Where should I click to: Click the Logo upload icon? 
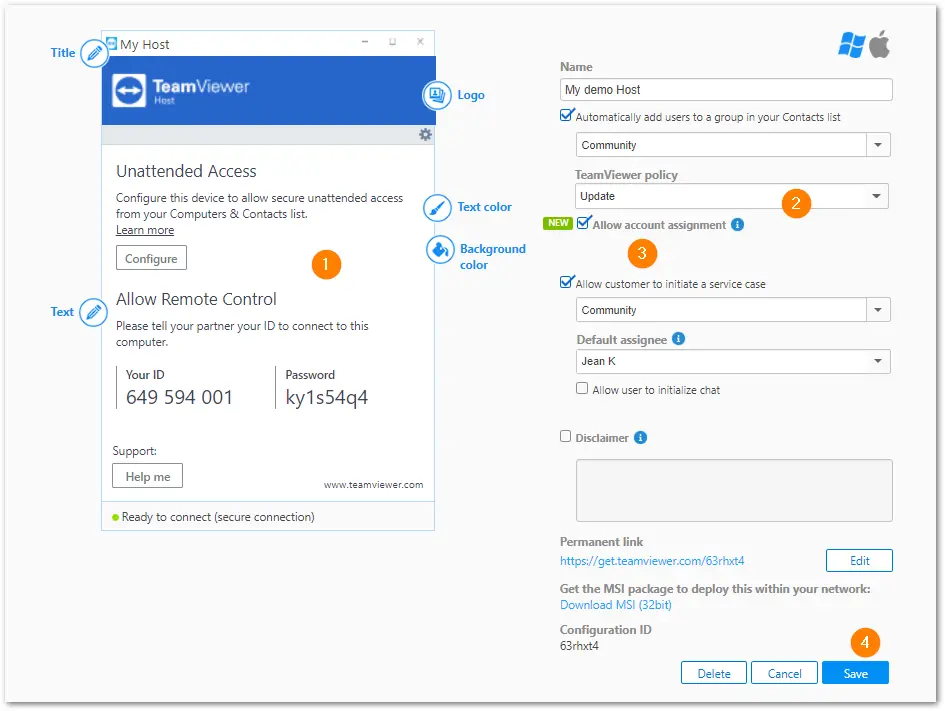coord(437,95)
